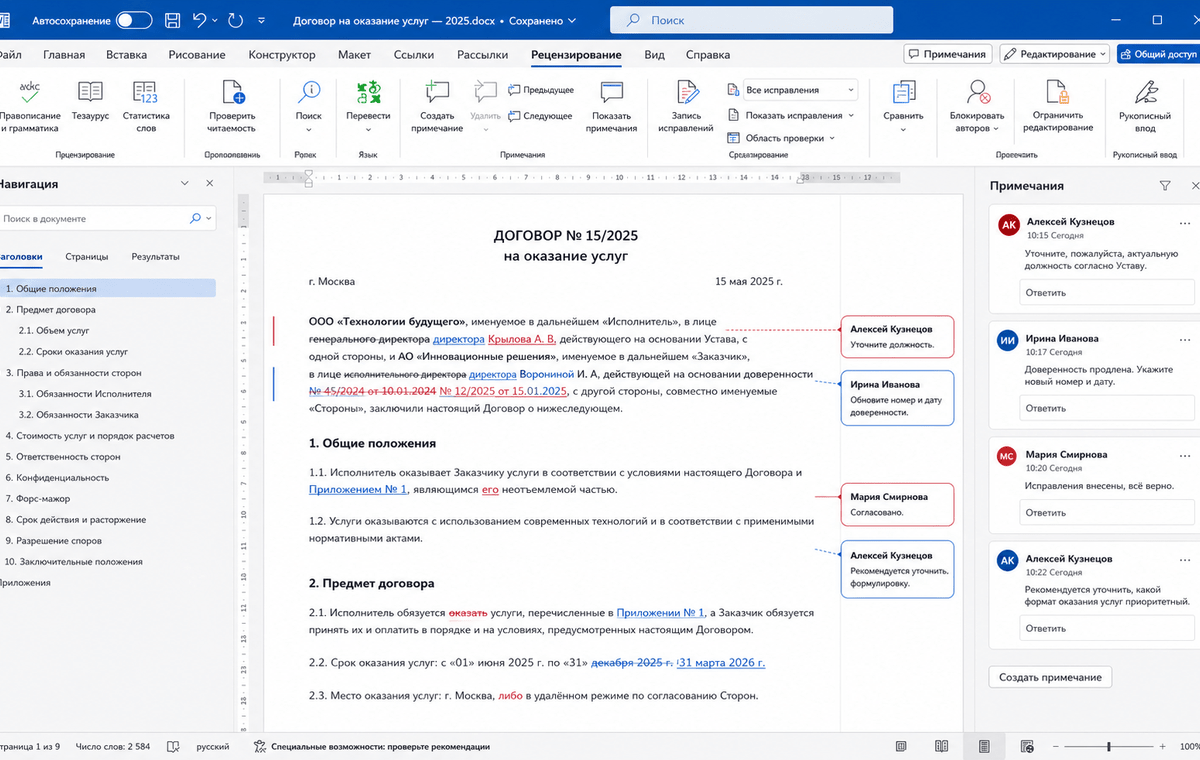This screenshot has width=1200, height=760.
Task: Click the zoom slider handle
Action: coord(1109,747)
